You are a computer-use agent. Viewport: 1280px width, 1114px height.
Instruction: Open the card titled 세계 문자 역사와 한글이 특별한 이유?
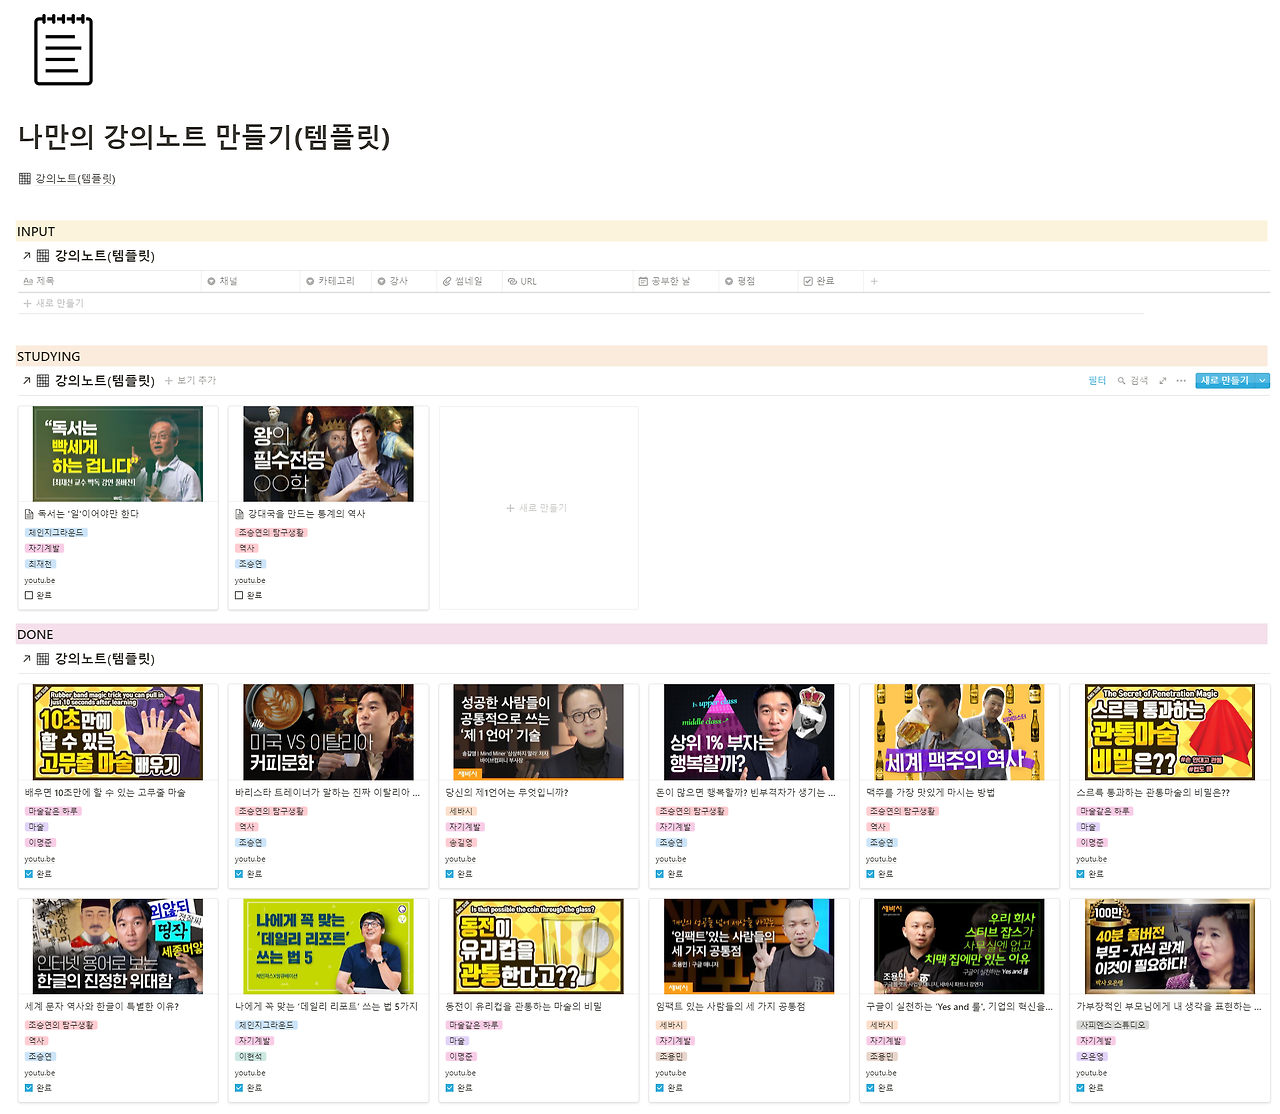pyautogui.click(x=102, y=1007)
